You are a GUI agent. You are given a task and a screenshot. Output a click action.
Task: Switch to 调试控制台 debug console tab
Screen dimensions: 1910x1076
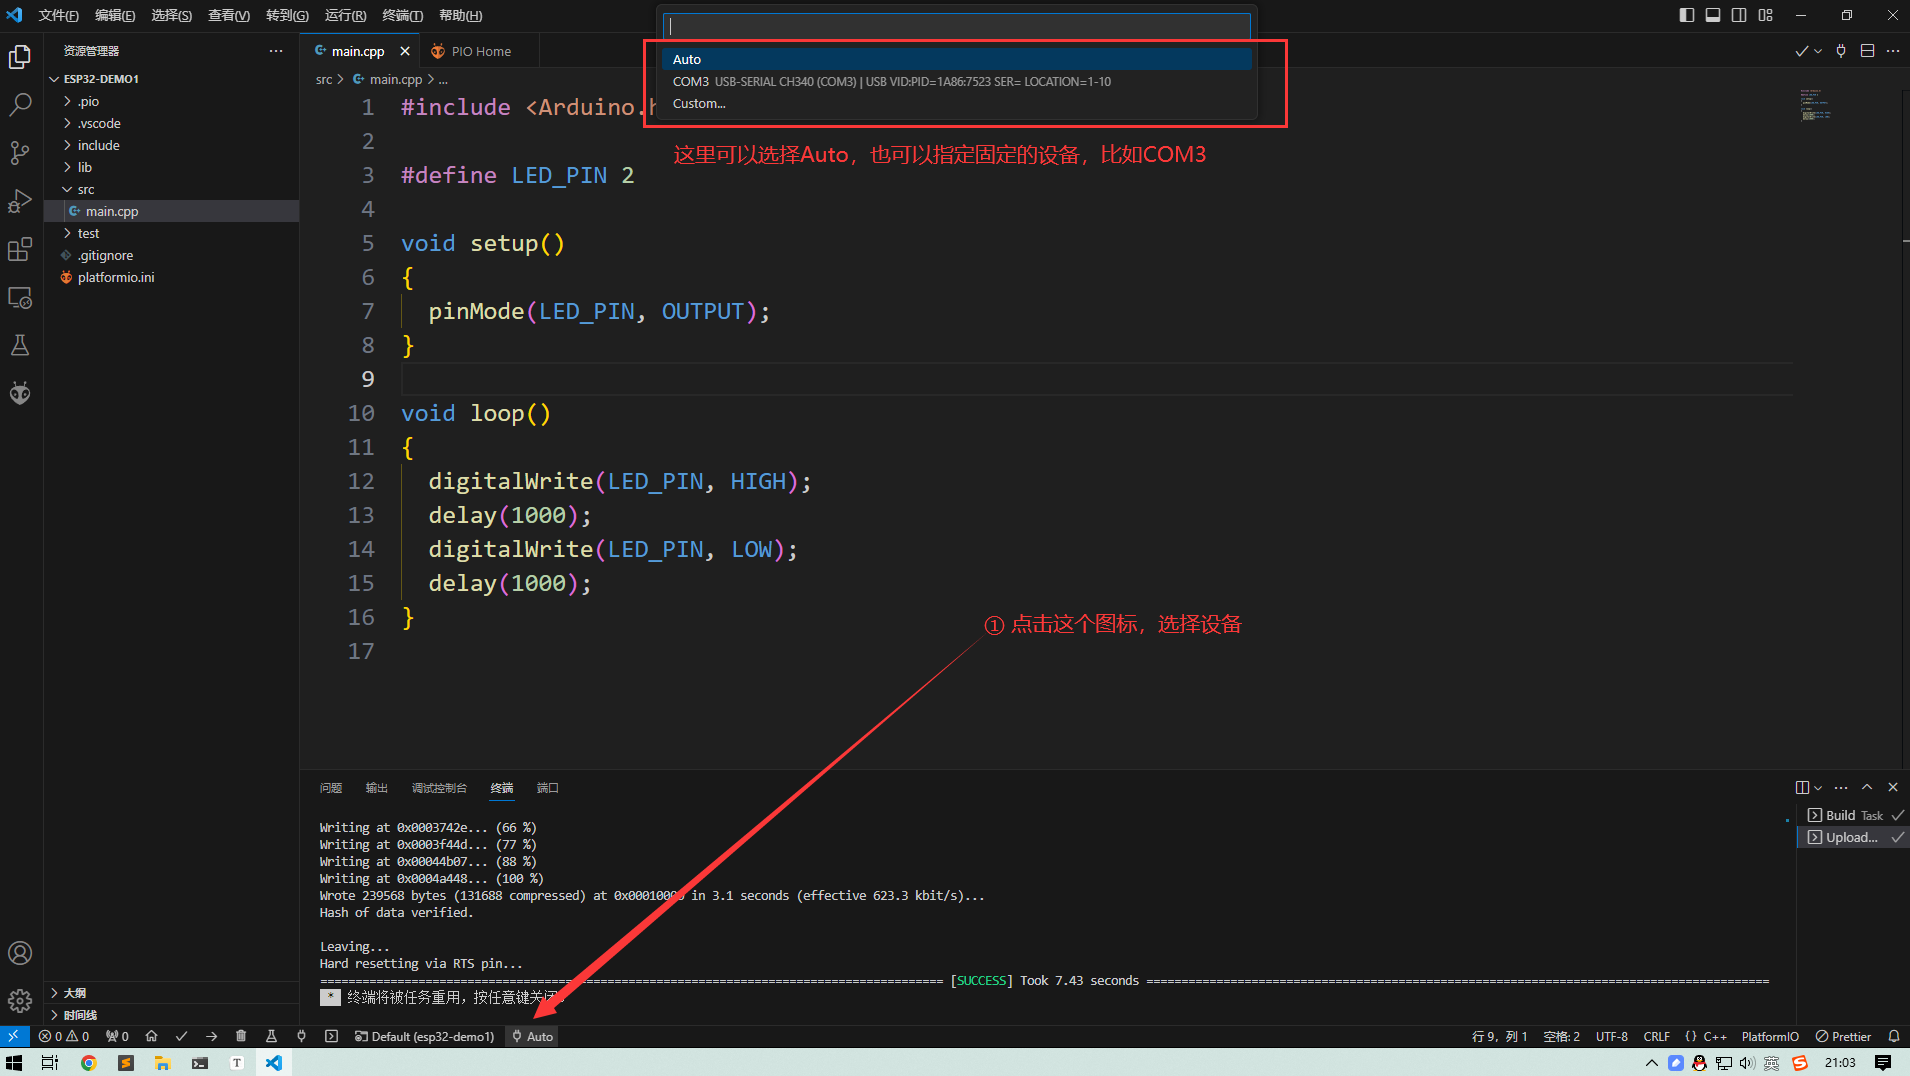point(439,788)
